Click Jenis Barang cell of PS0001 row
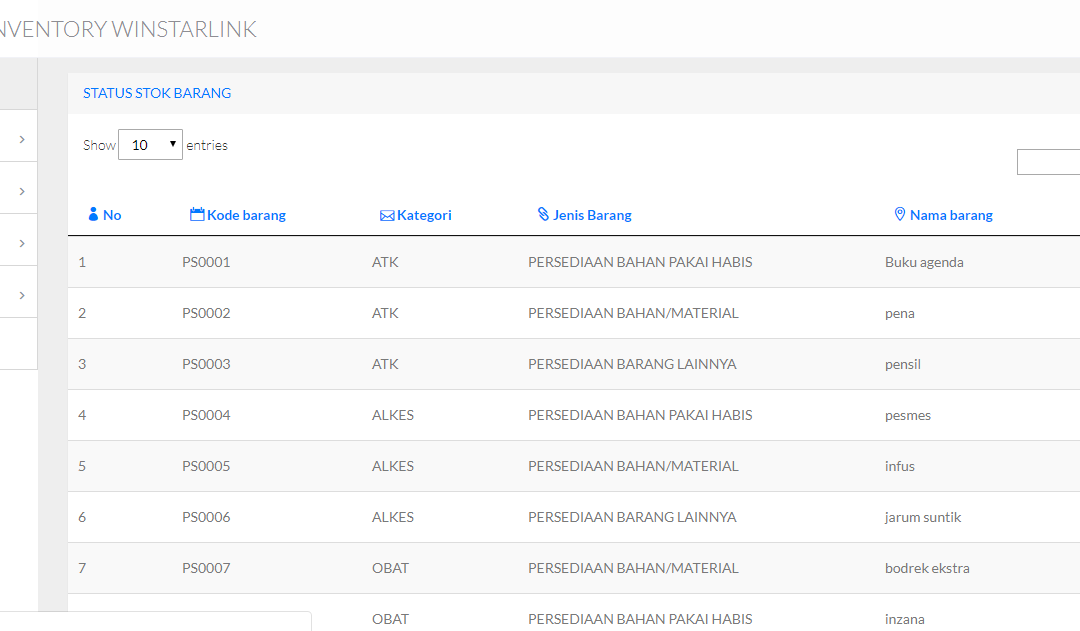 (640, 262)
